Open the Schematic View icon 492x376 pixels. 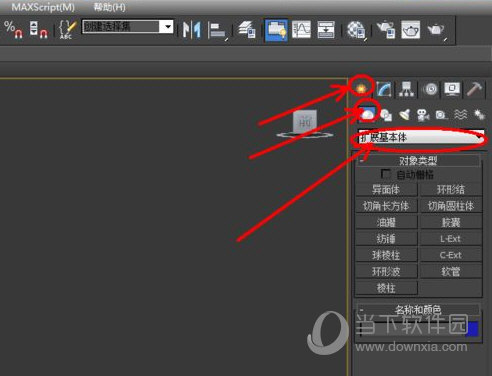(x=326, y=30)
